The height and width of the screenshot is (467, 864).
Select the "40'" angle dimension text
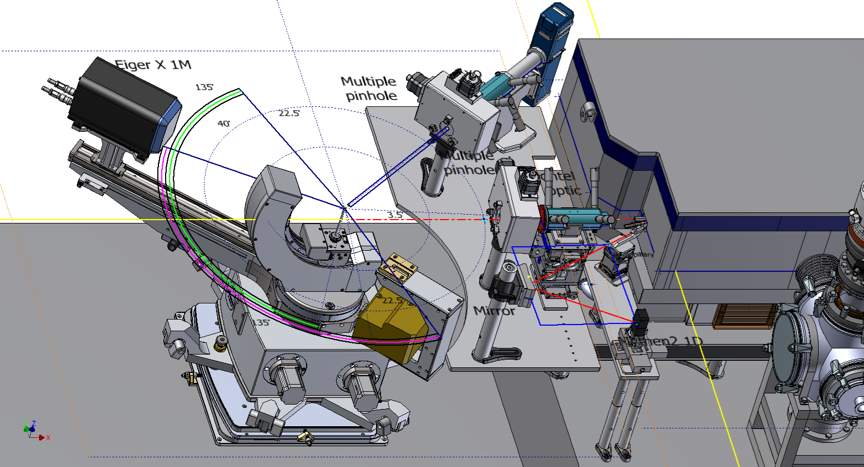coord(223,123)
